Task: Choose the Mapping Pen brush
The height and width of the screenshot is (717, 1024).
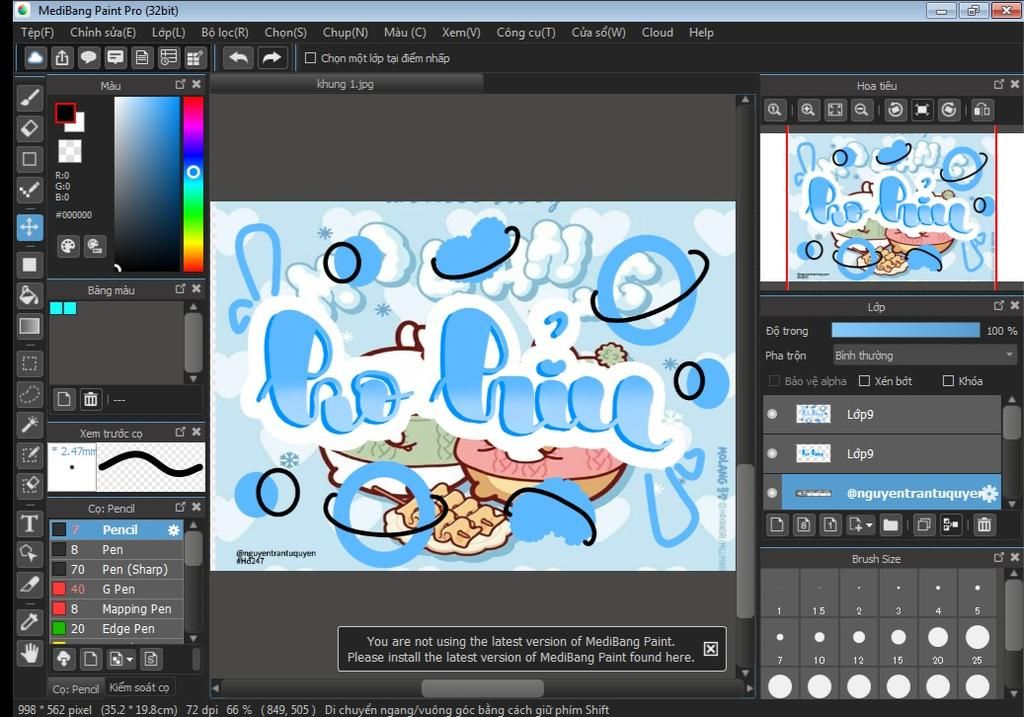Action: 116,609
